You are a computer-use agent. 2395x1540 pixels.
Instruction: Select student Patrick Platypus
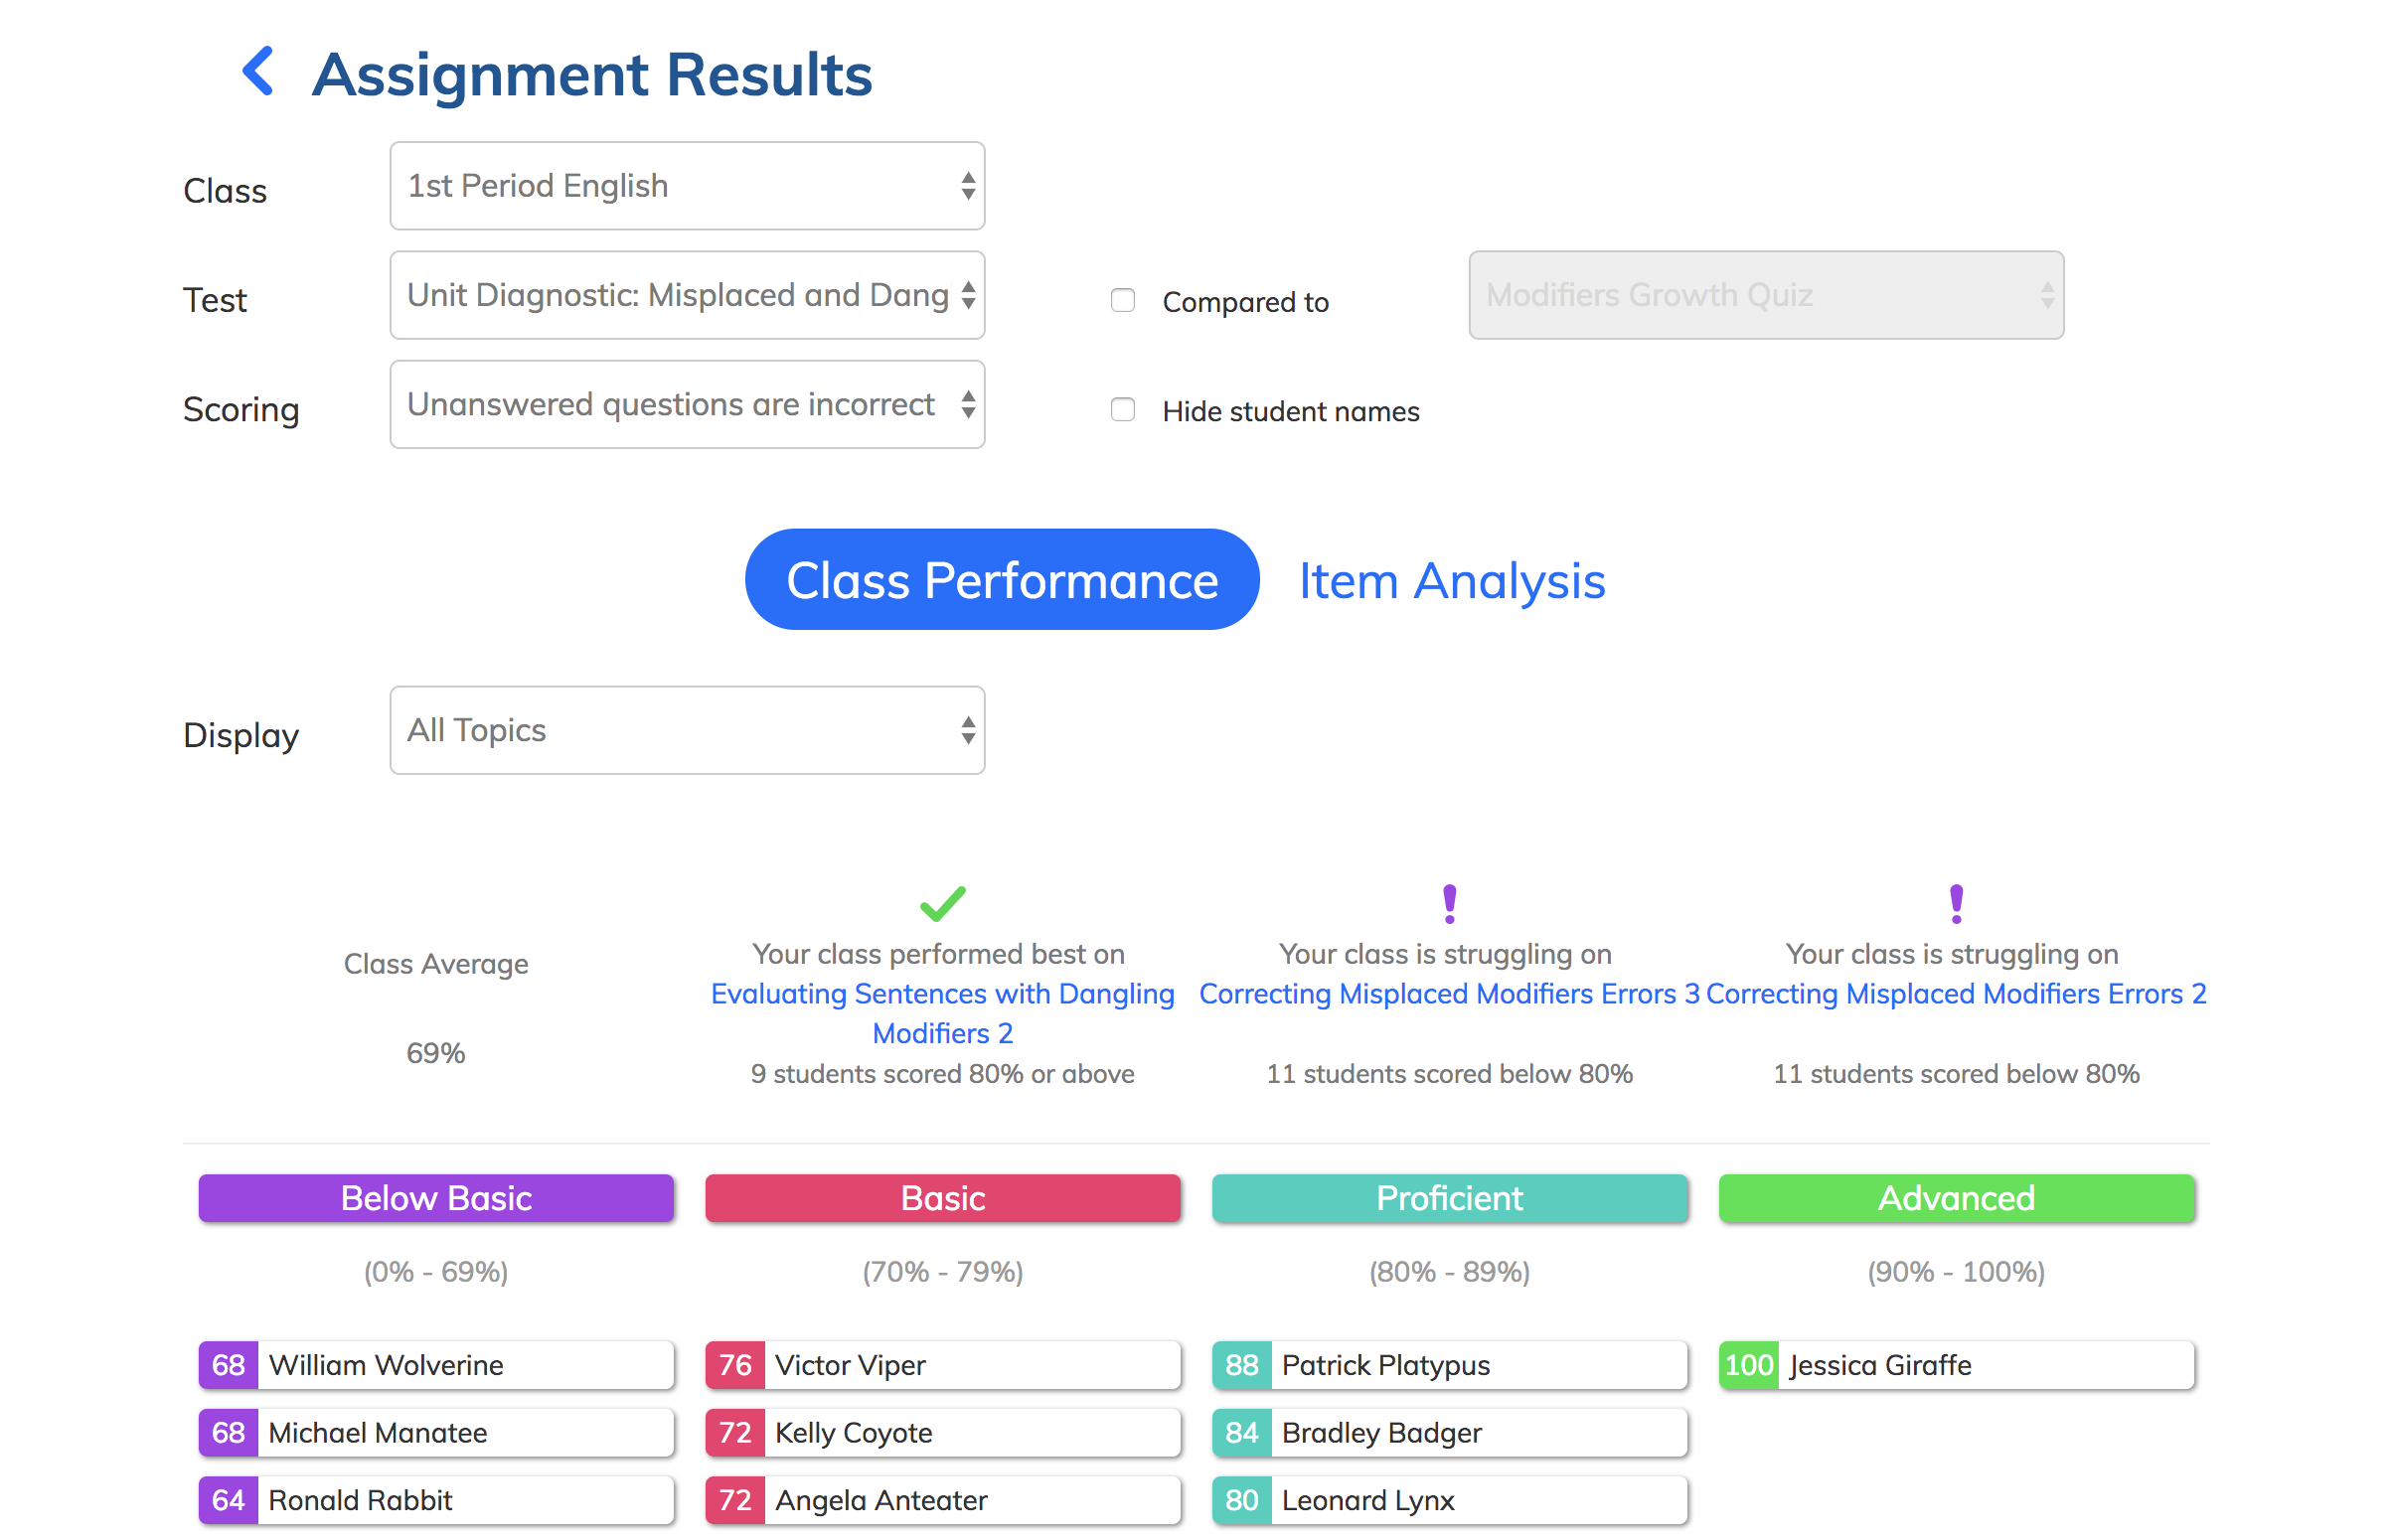pos(1449,1365)
